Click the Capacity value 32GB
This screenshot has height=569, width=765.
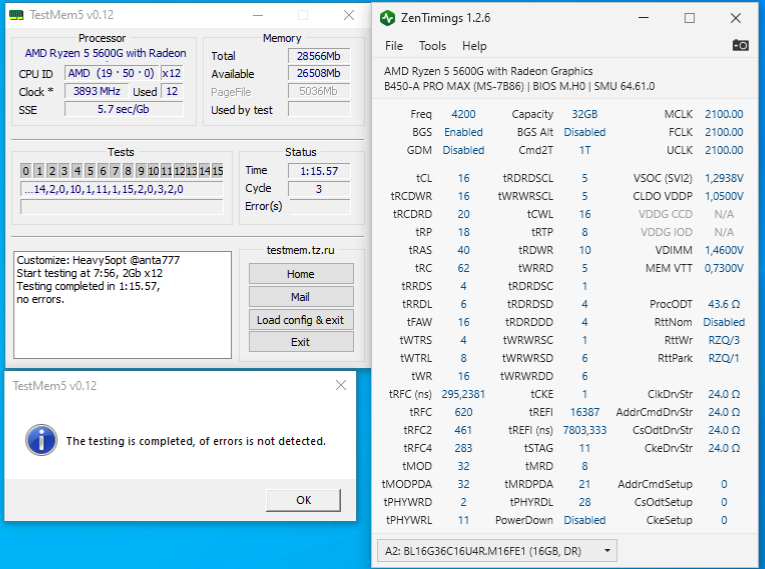(x=584, y=114)
